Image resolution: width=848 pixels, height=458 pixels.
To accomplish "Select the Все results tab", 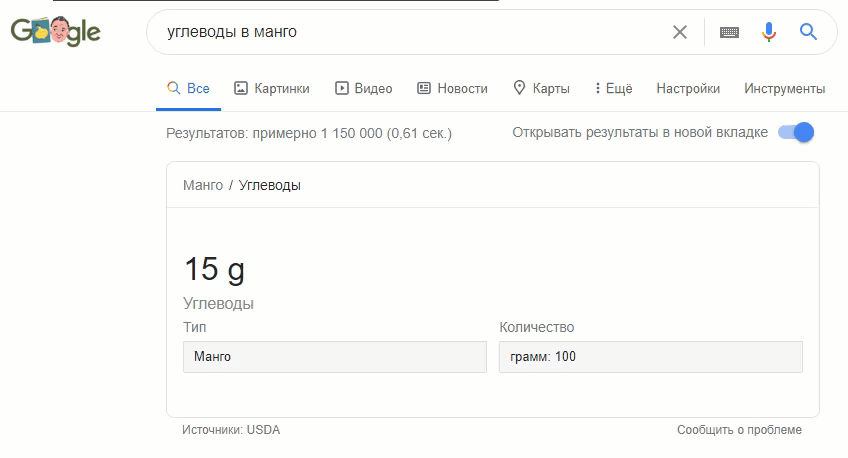I will 188,89.
